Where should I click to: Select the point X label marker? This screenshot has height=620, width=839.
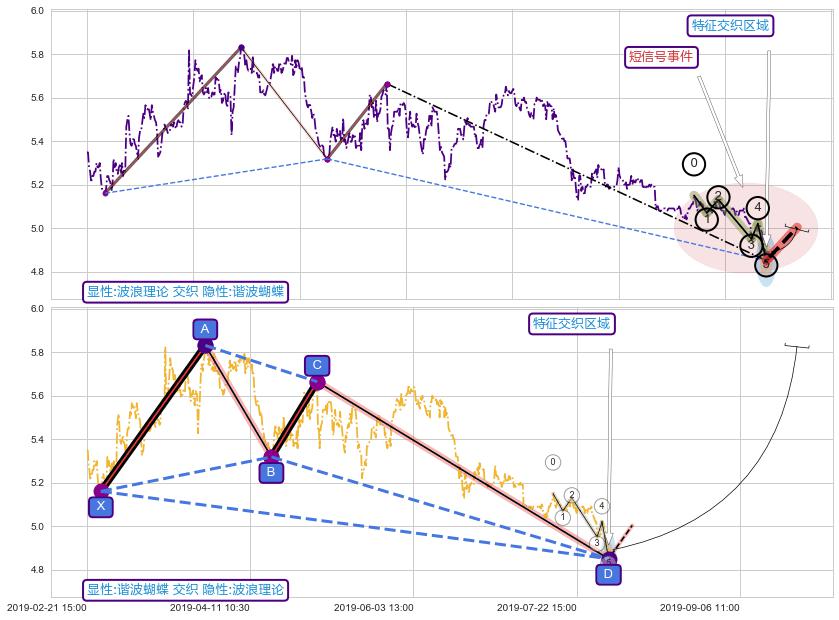(100, 506)
